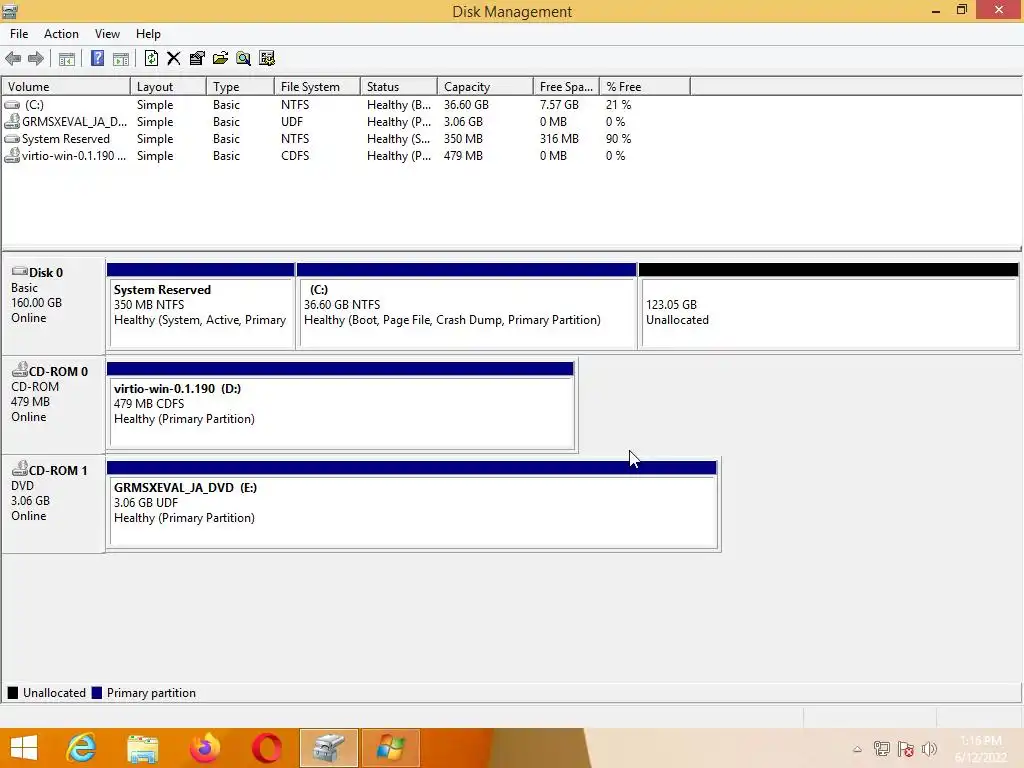1024x768 pixels.
Task: Sort by the Capacity column header
Action: click(x=485, y=86)
